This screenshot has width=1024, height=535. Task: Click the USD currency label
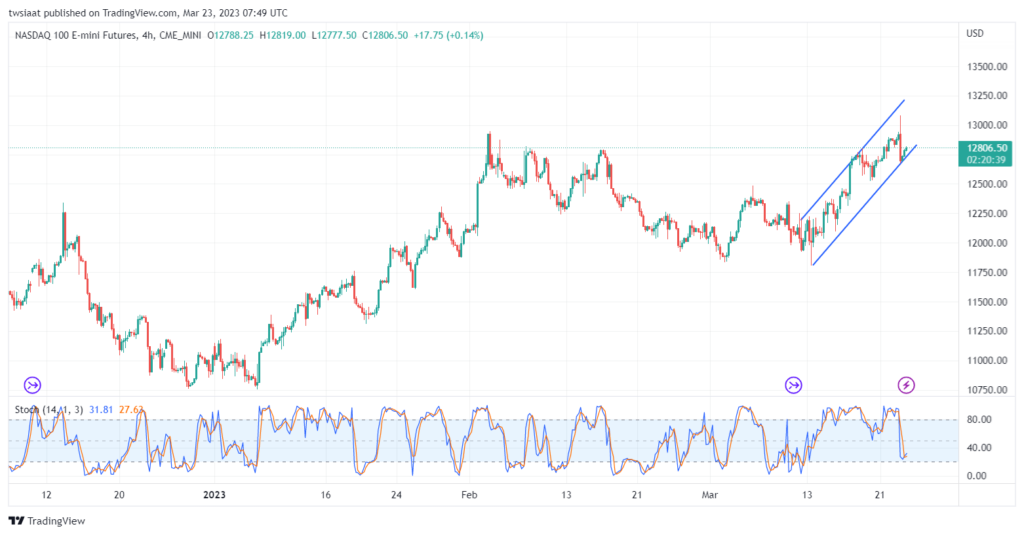(x=974, y=33)
